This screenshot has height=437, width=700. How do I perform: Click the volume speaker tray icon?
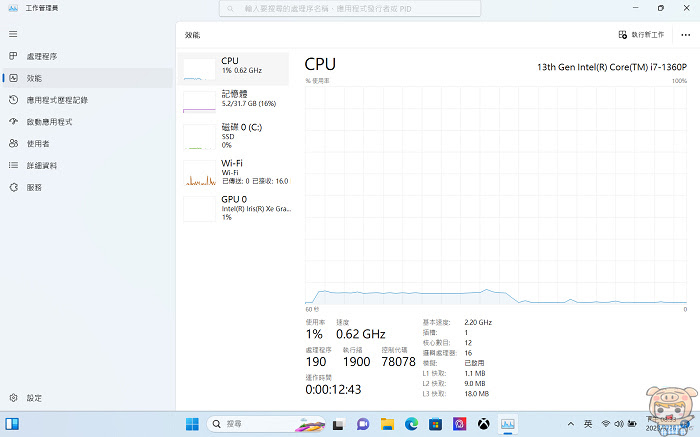coord(619,424)
